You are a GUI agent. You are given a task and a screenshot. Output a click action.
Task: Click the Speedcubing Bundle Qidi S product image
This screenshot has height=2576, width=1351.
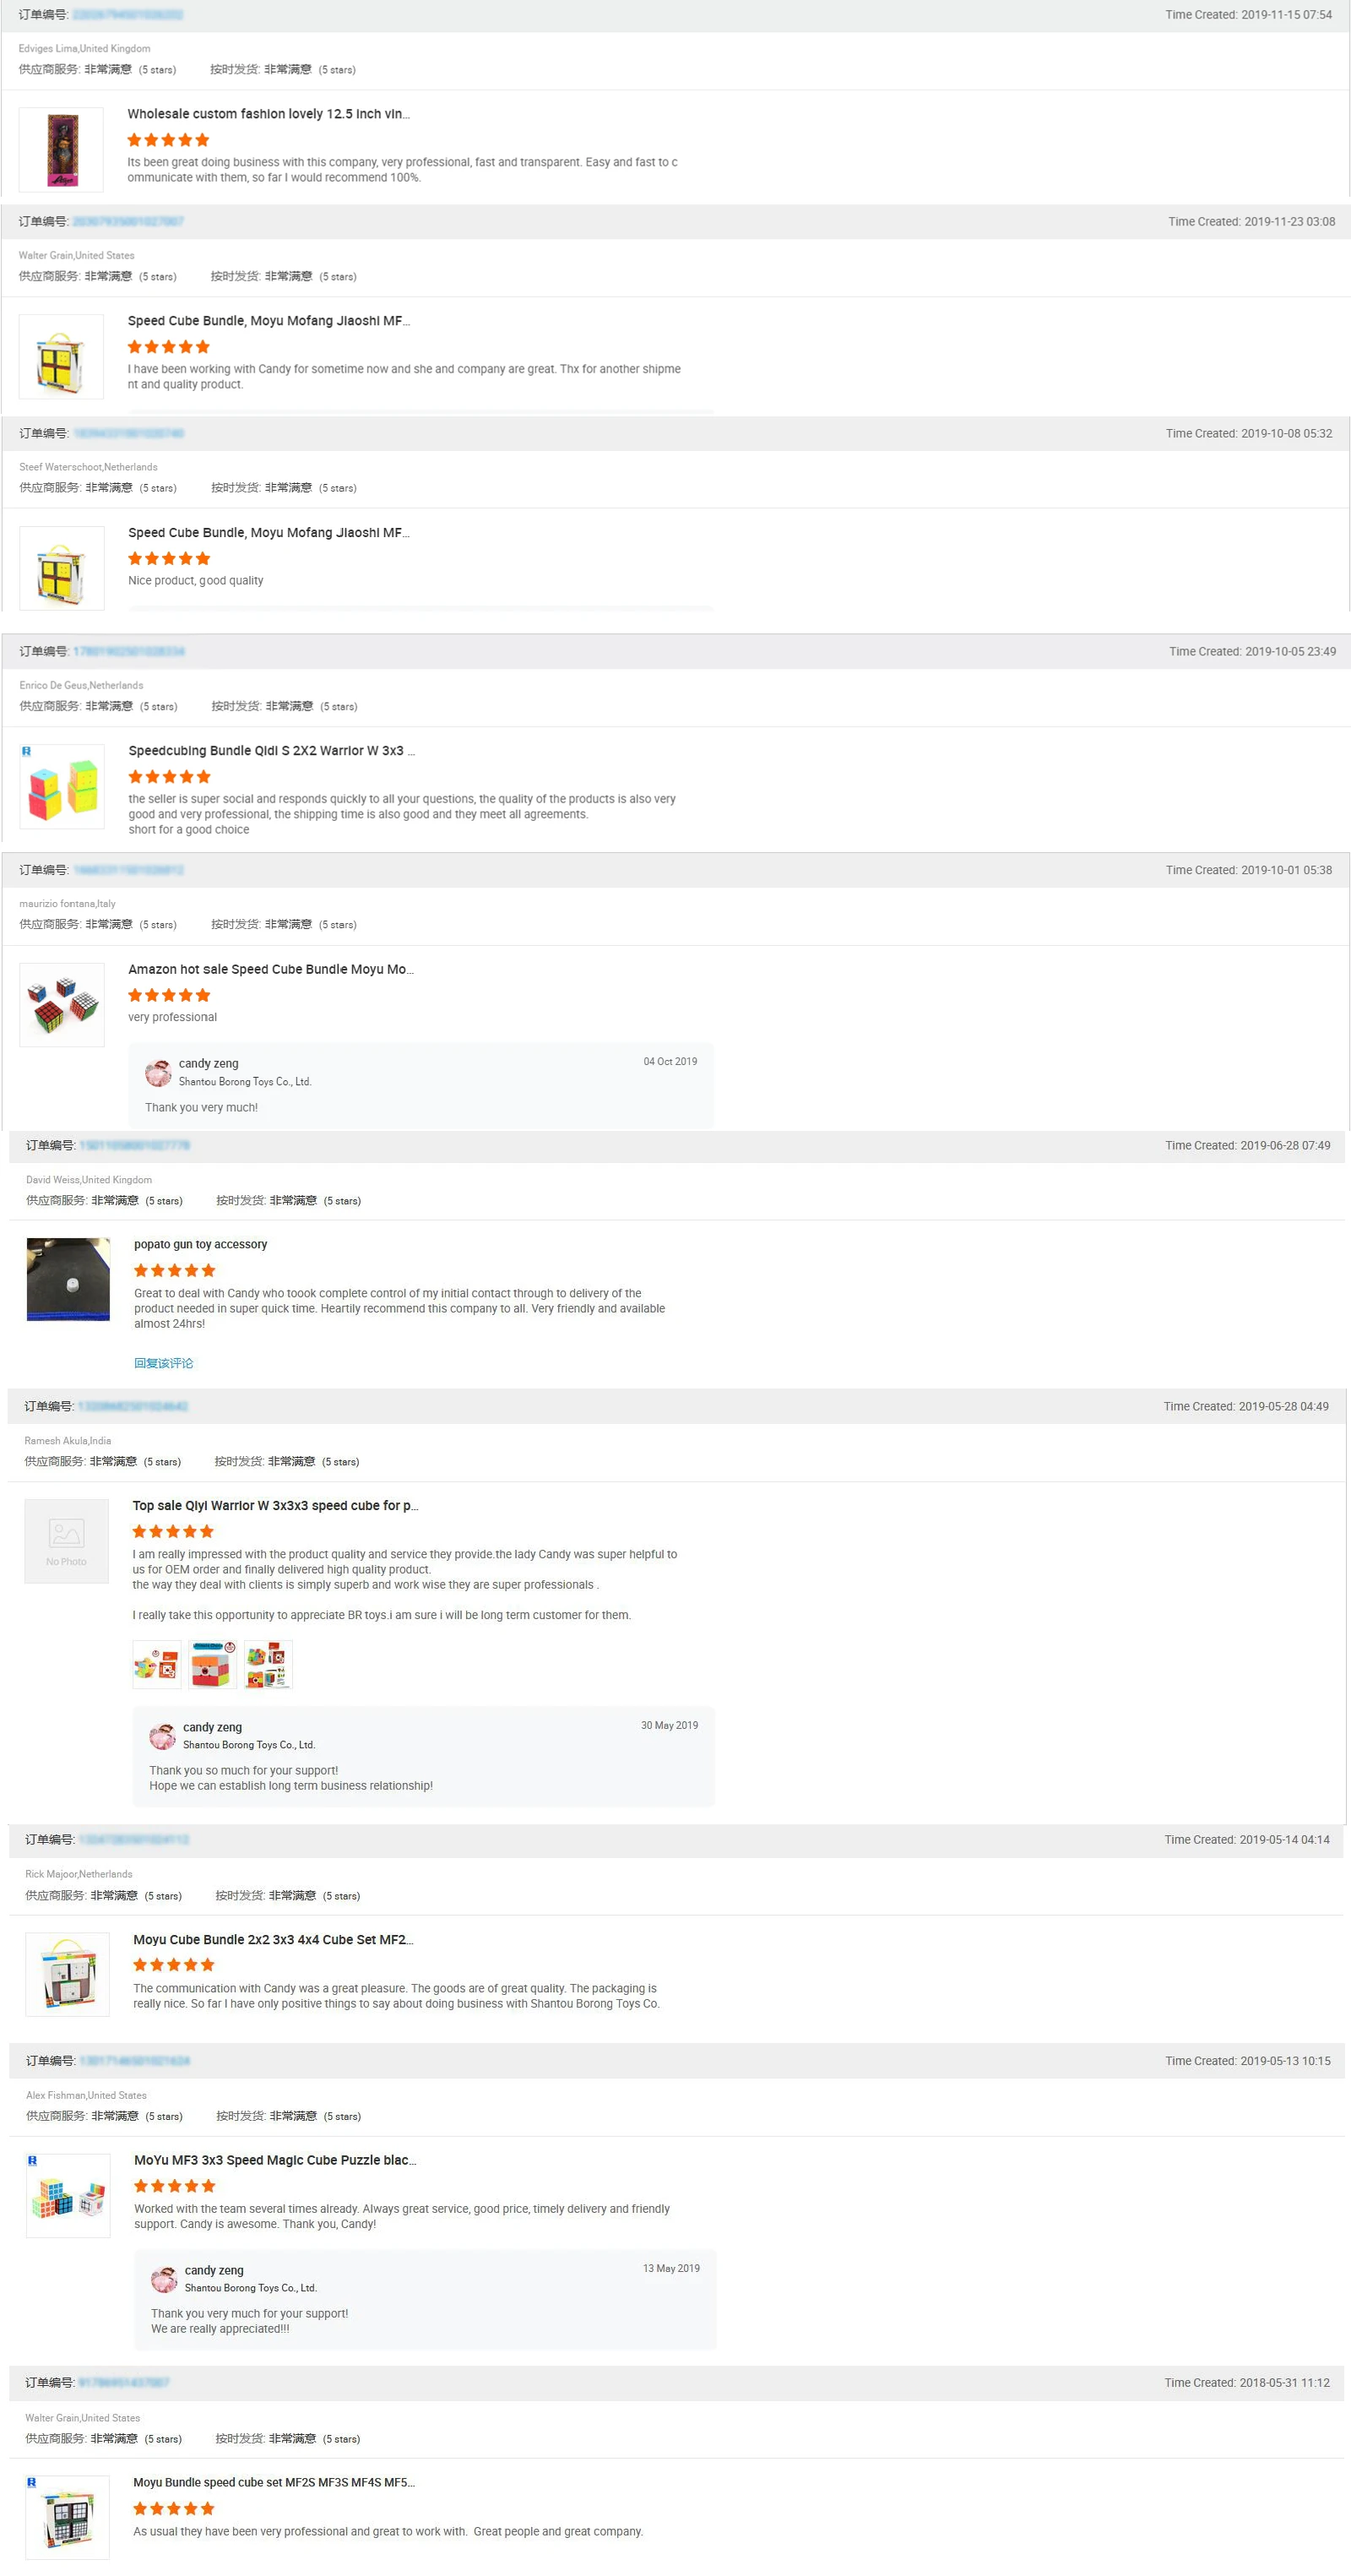point(62,786)
